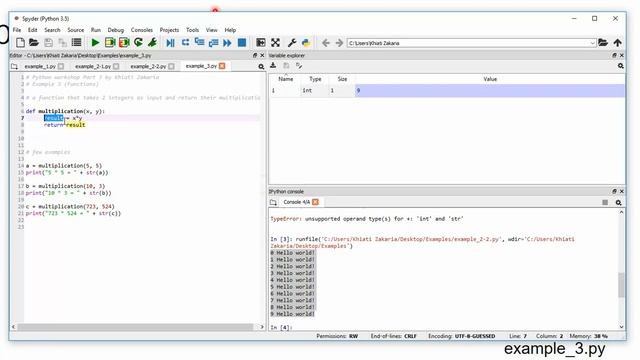Switch to the example_1.py tab
This screenshot has width=640, height=360.
click(x=40, y=66)
